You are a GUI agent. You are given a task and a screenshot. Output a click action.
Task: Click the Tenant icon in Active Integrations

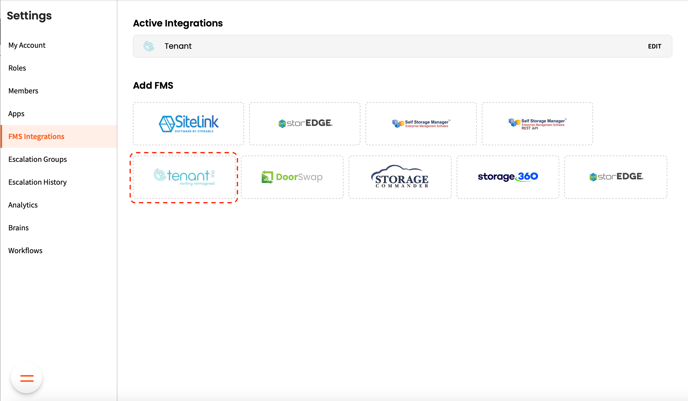149,46
